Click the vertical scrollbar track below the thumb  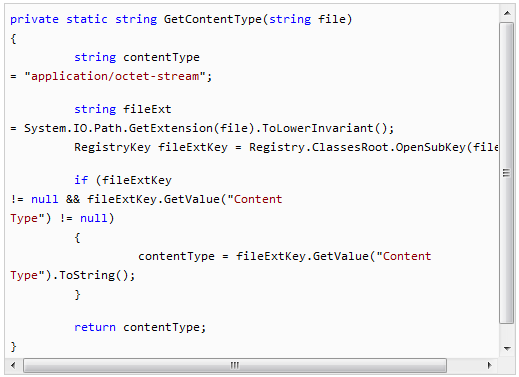507,332
